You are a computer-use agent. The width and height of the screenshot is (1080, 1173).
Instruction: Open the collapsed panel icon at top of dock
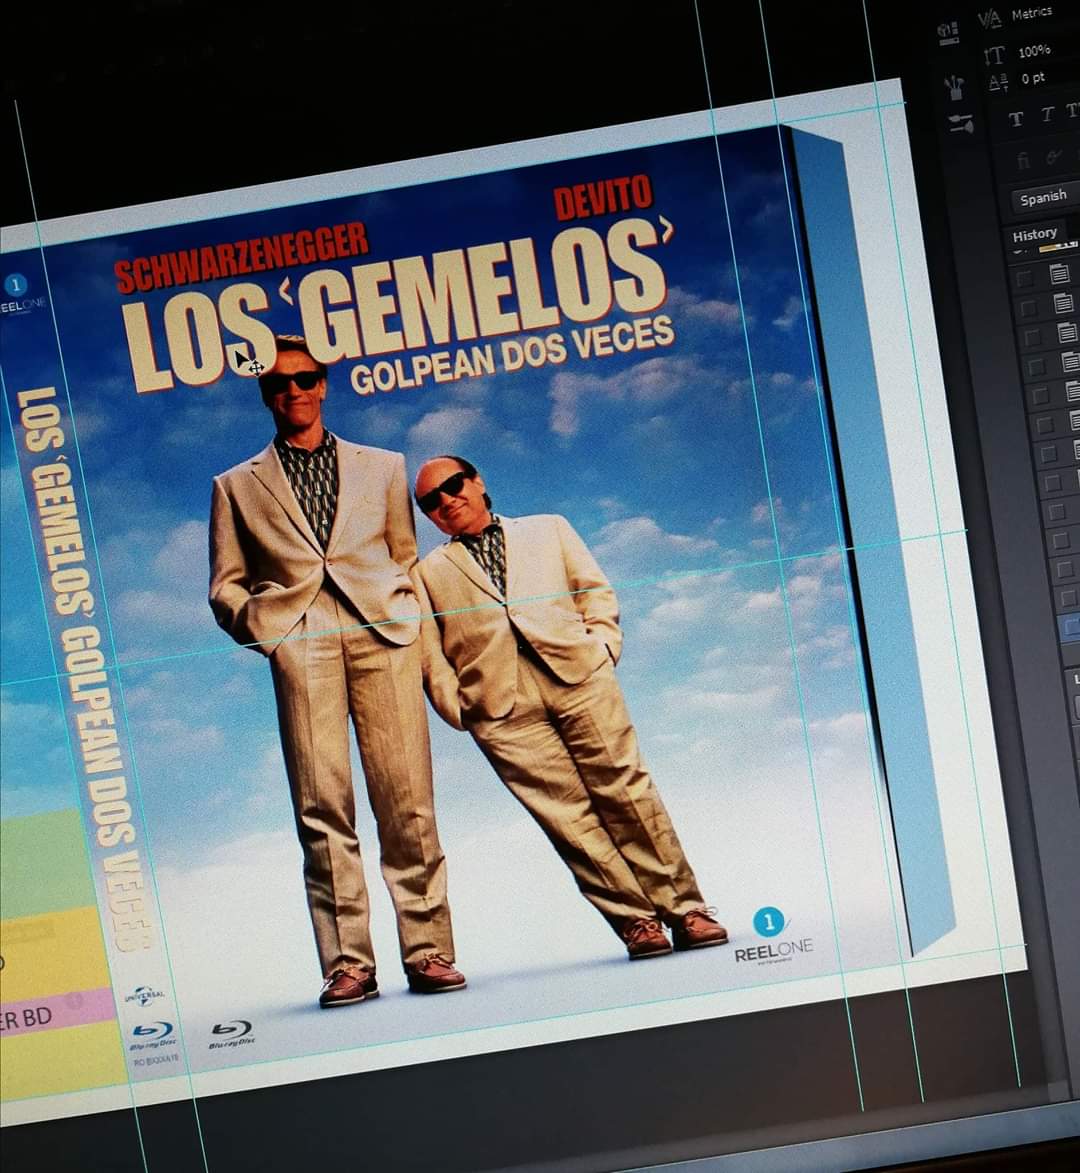[x=948, y=34]
